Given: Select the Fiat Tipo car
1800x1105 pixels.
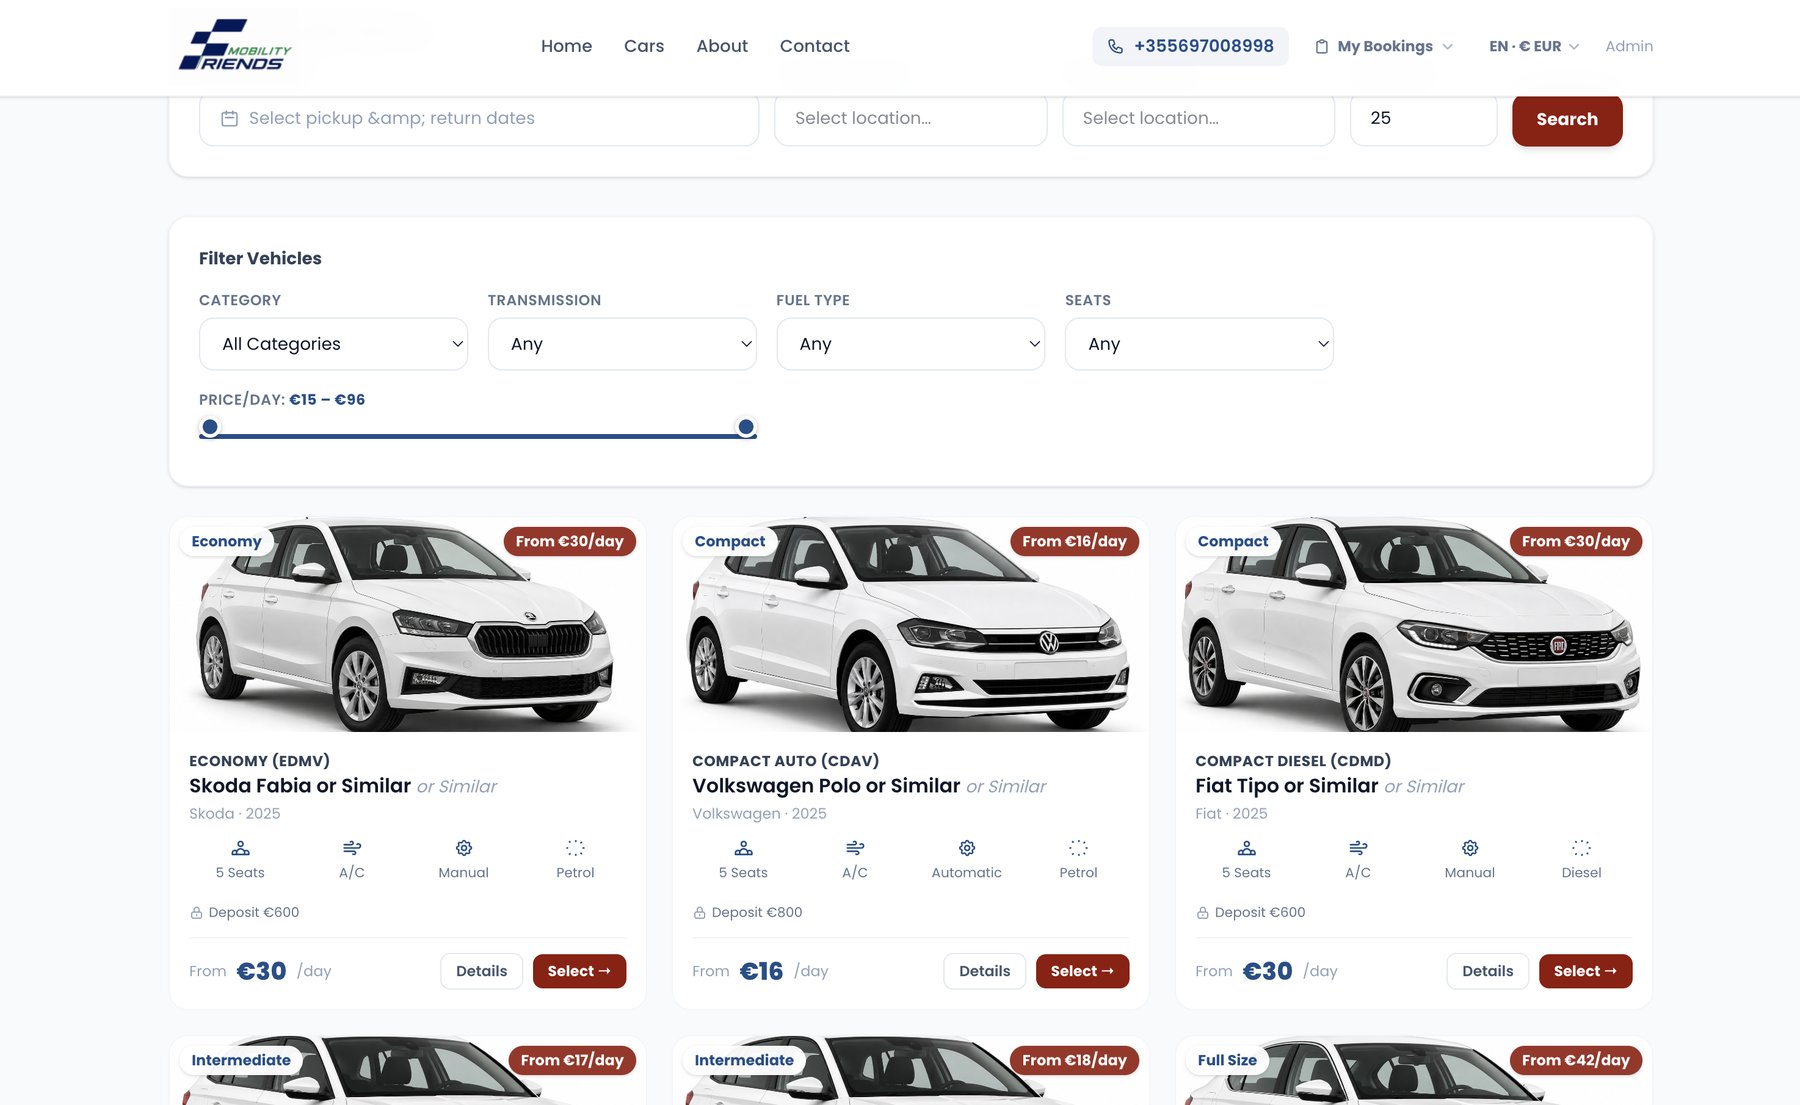Looking at the screenshot, I should pyautogui.click(x=1585, y=971).
